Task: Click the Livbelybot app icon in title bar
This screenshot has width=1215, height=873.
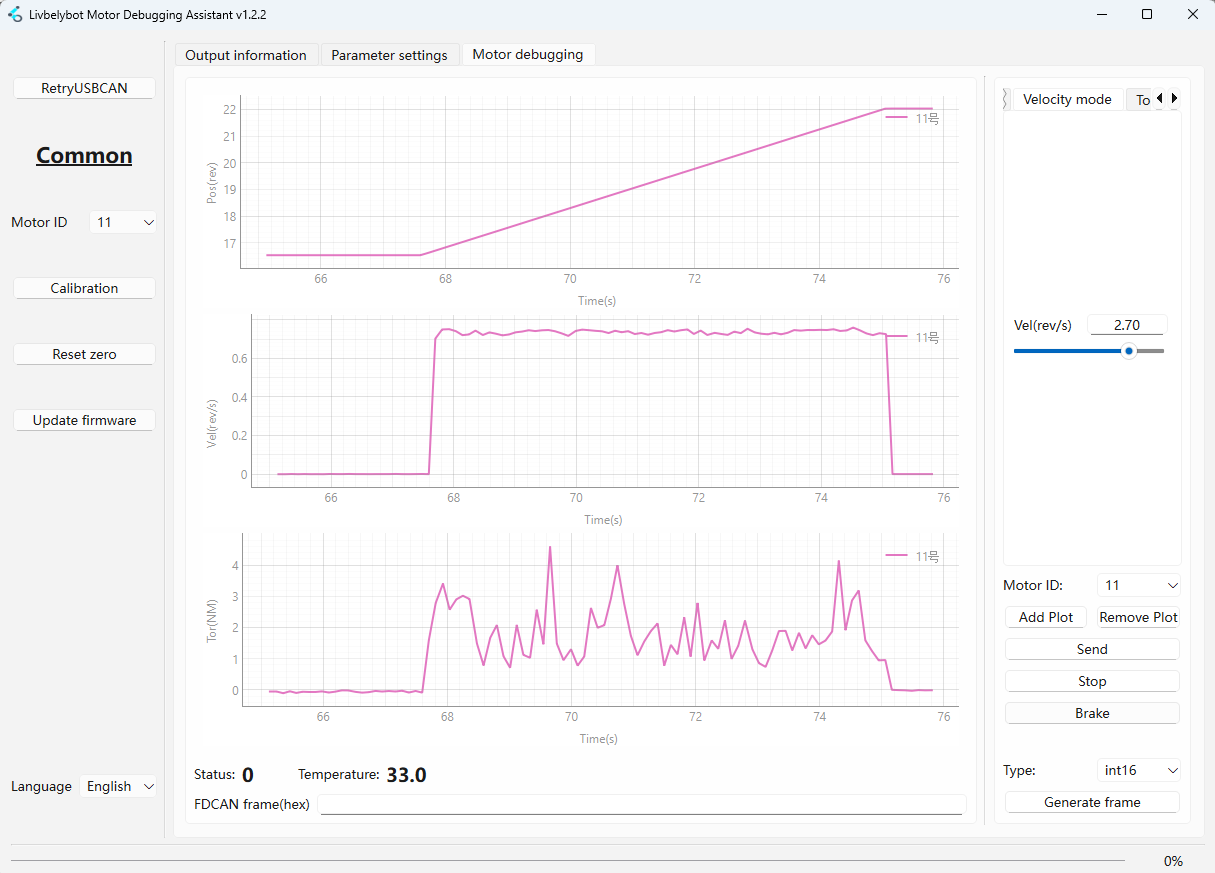Action: 15,15
